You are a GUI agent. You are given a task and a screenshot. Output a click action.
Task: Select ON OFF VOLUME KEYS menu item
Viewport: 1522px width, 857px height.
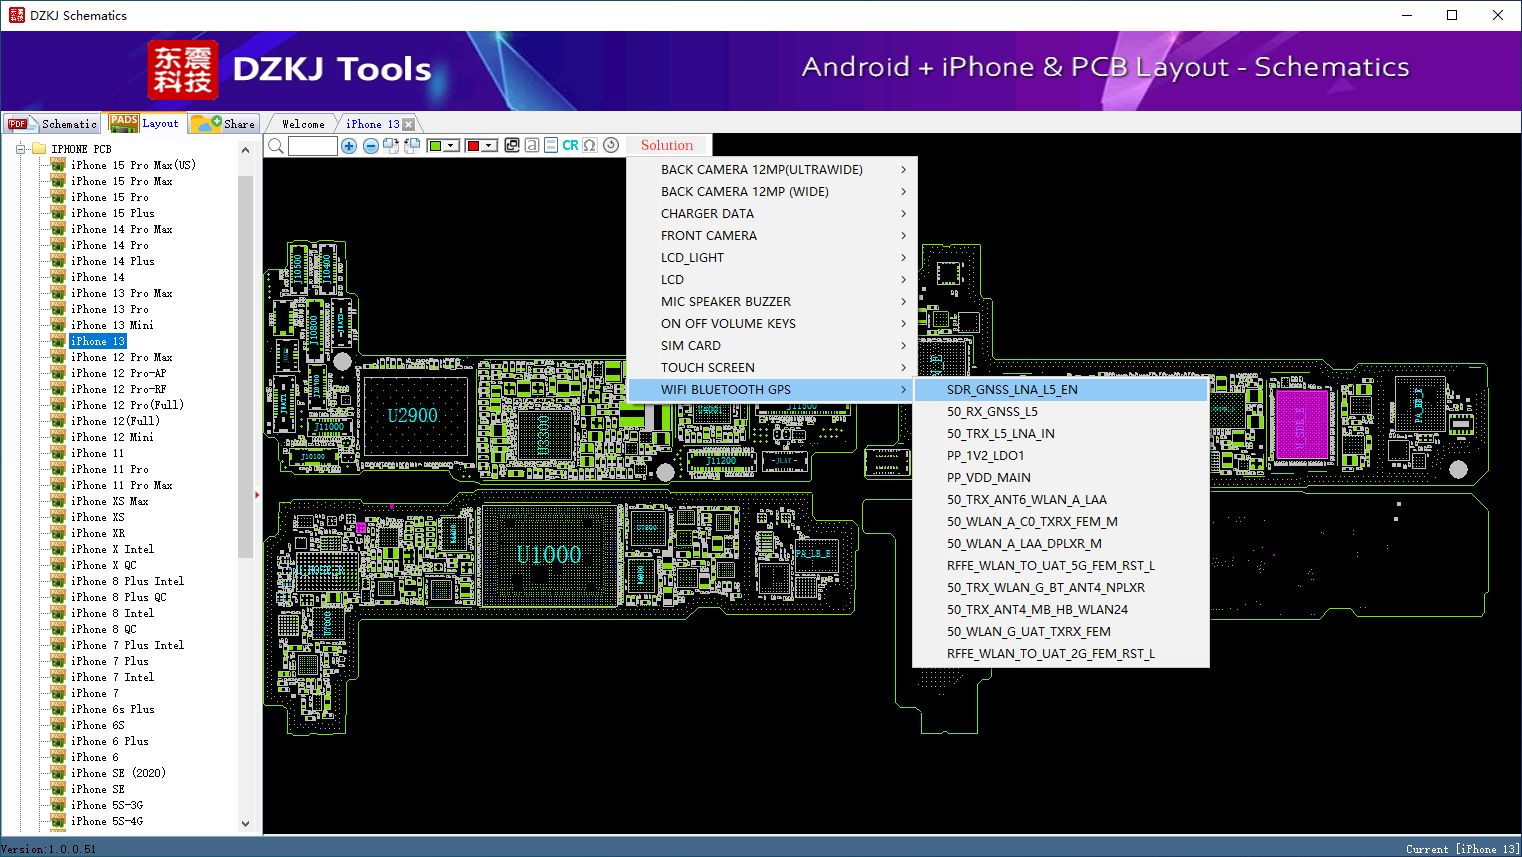[770, 324]
